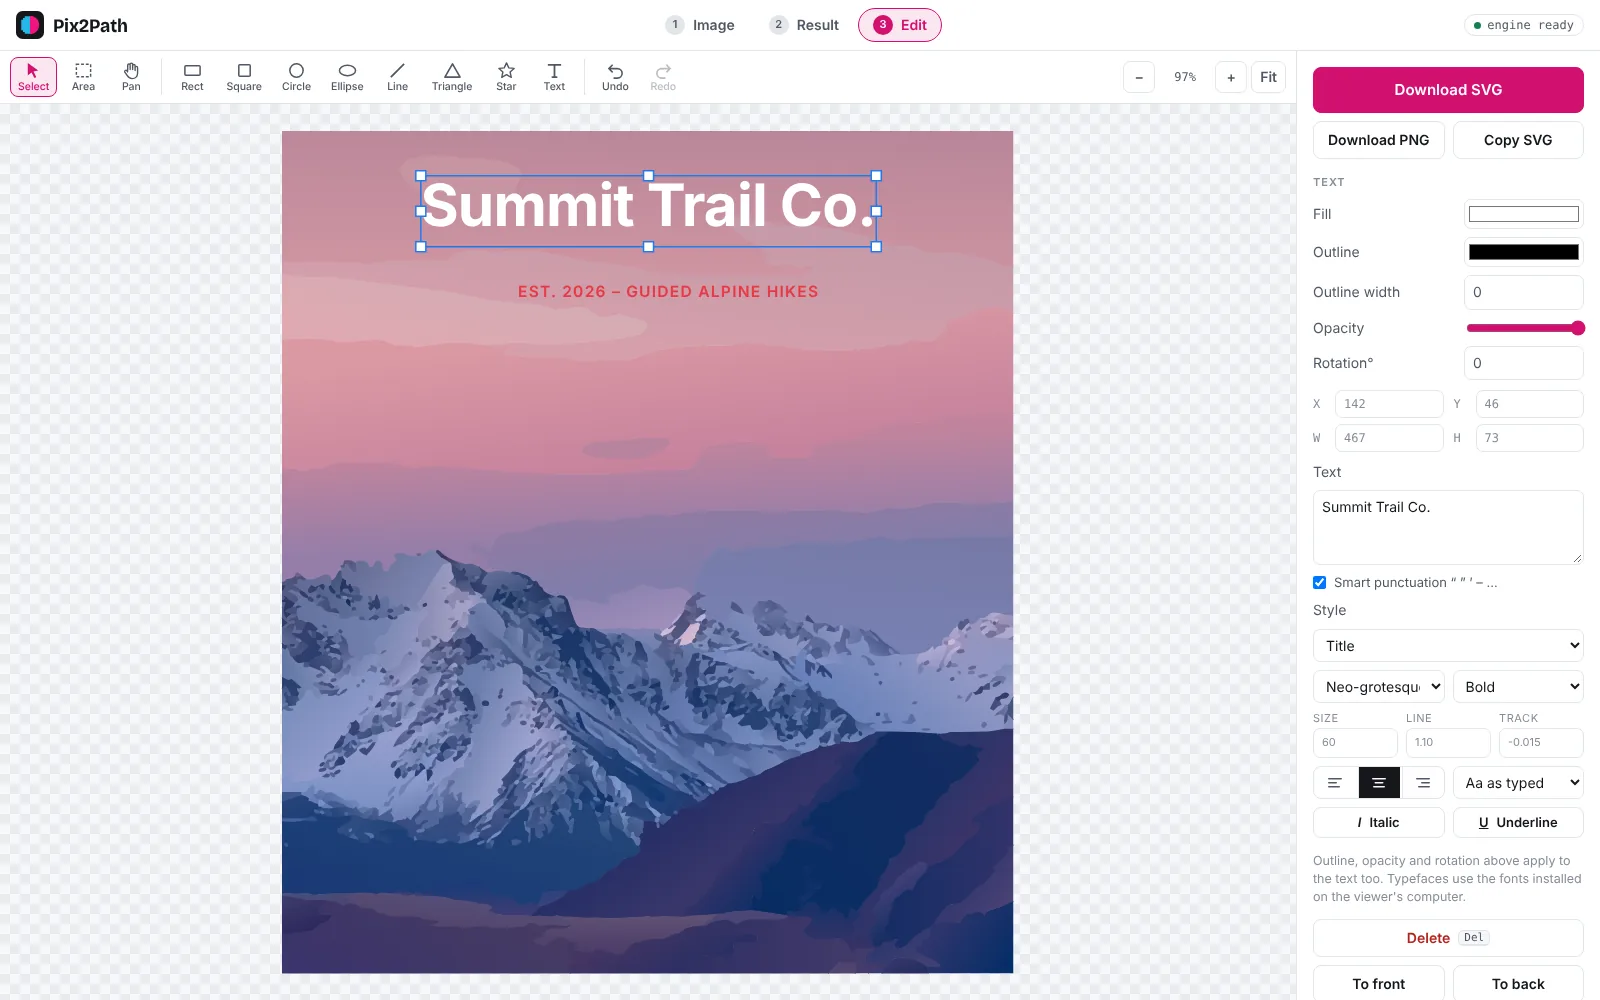Switch to the Edit step tab

(900, 25)
